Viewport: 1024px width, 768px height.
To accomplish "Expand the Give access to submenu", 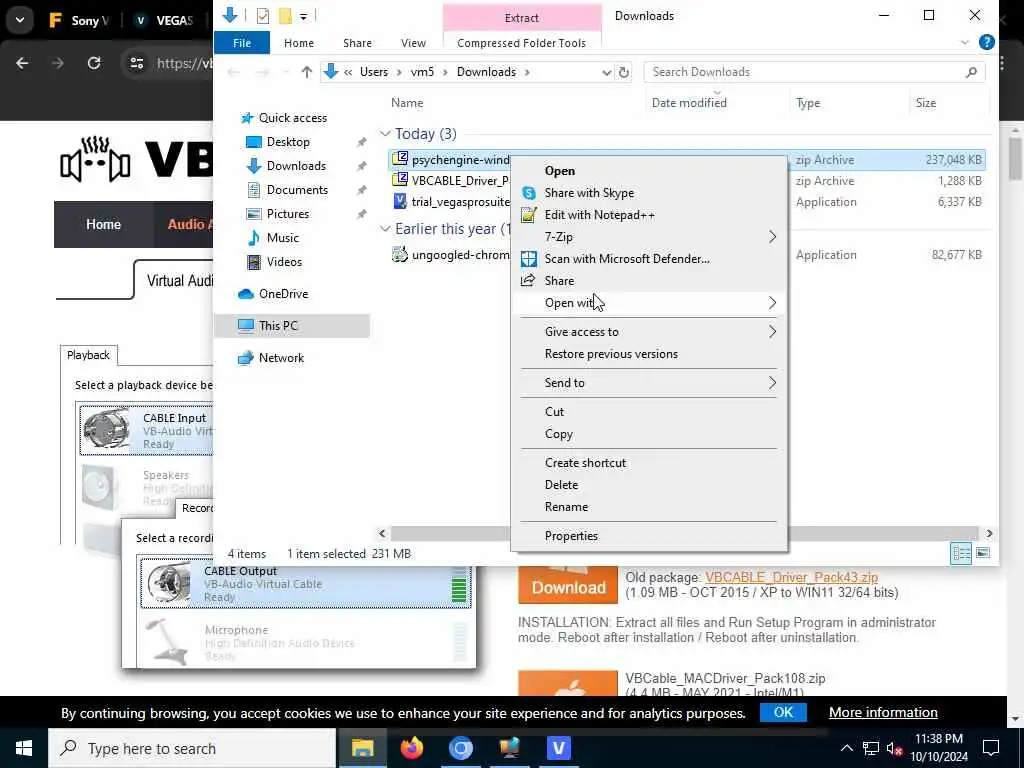I will coord(772,332).
